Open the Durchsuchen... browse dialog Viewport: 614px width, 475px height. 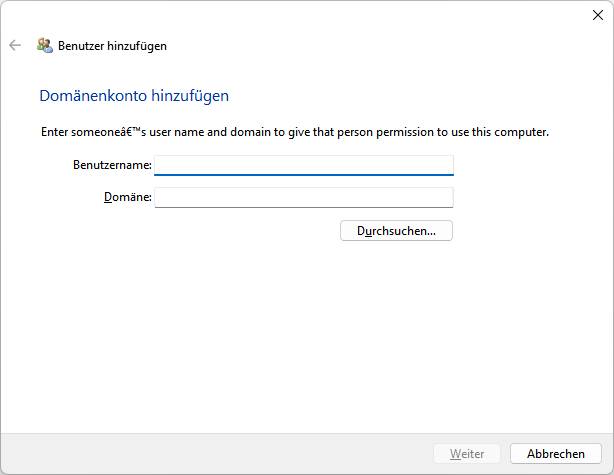point(396,231)
